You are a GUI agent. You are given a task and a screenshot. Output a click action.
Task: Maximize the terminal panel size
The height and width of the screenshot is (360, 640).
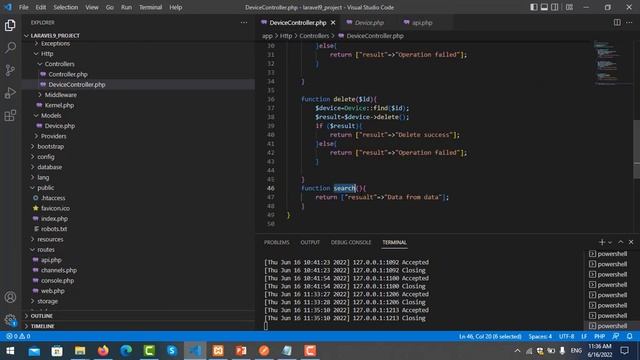(620, 242)
